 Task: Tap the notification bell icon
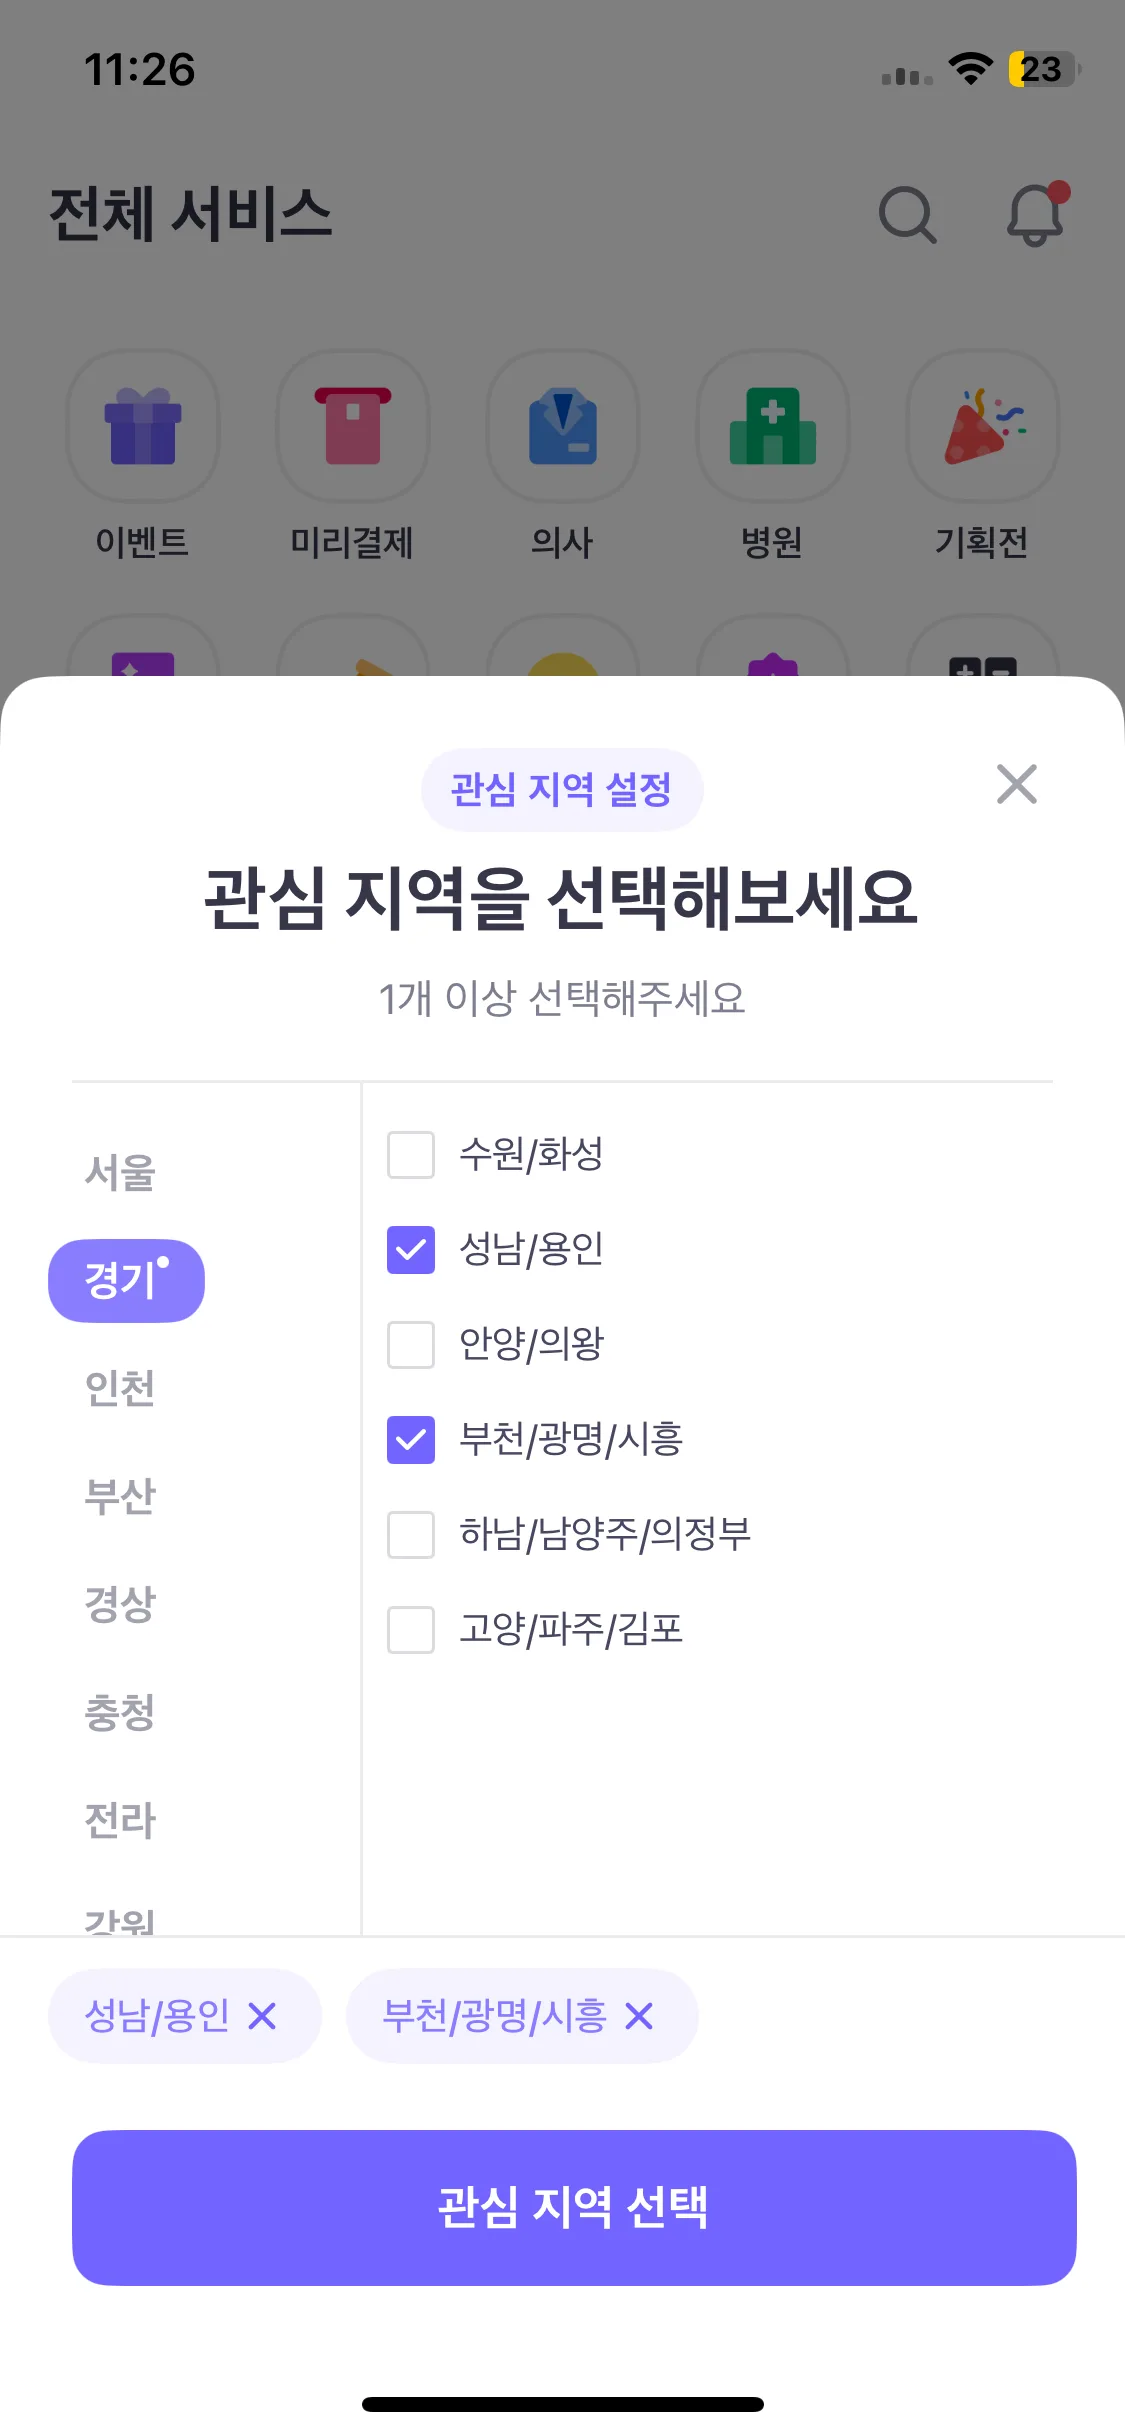click(1035, 214)
